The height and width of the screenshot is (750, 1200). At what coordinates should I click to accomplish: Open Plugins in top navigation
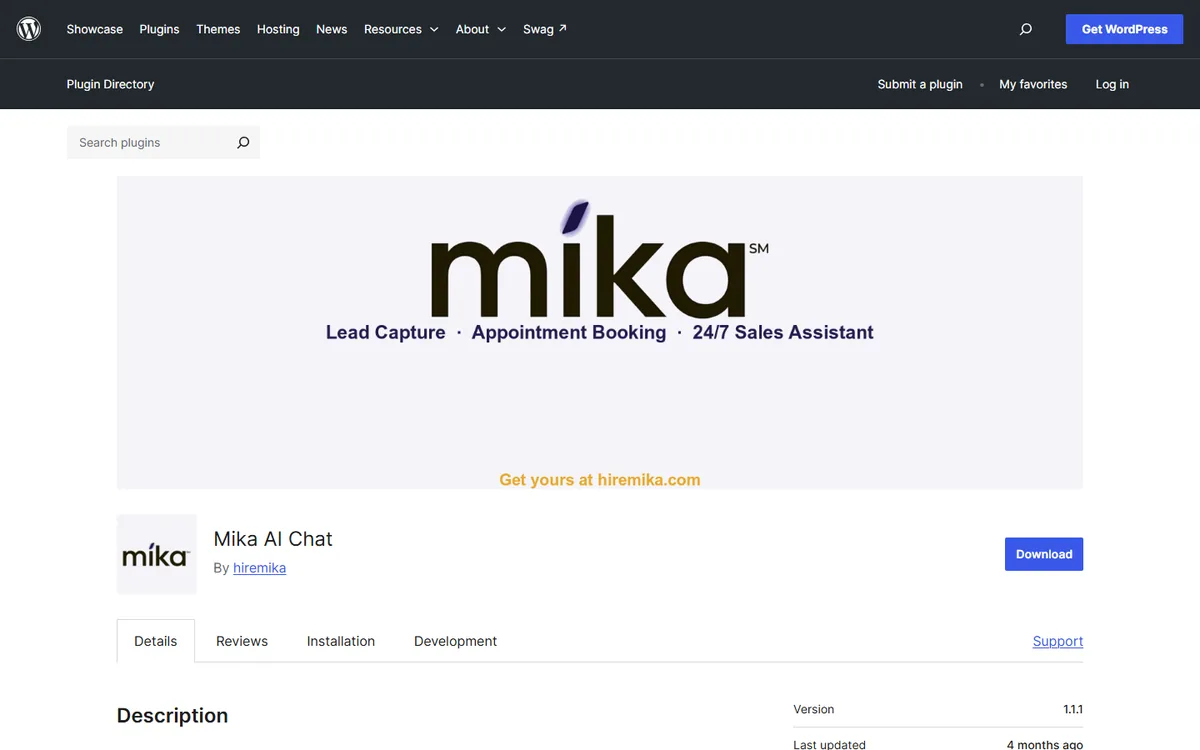click(159, 29)
